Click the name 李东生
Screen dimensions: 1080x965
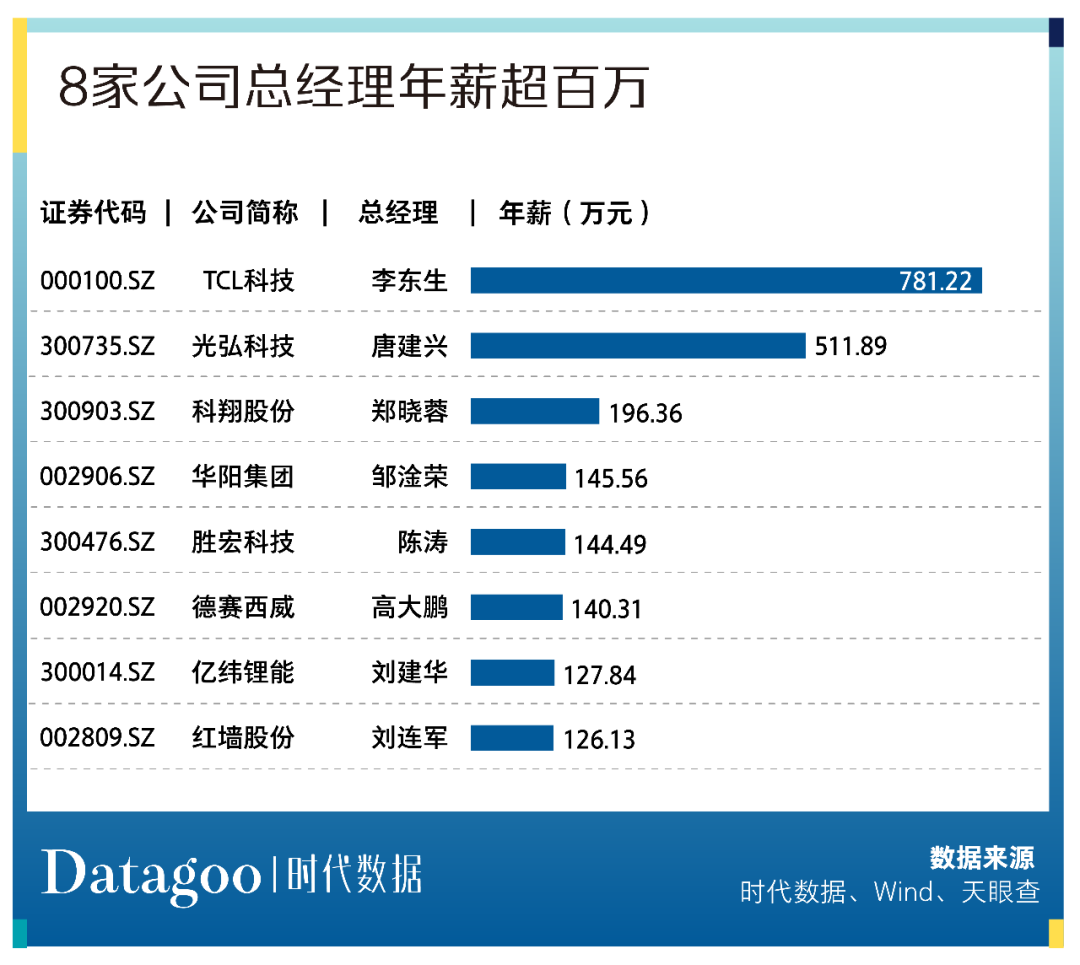[x=410, y=281]
